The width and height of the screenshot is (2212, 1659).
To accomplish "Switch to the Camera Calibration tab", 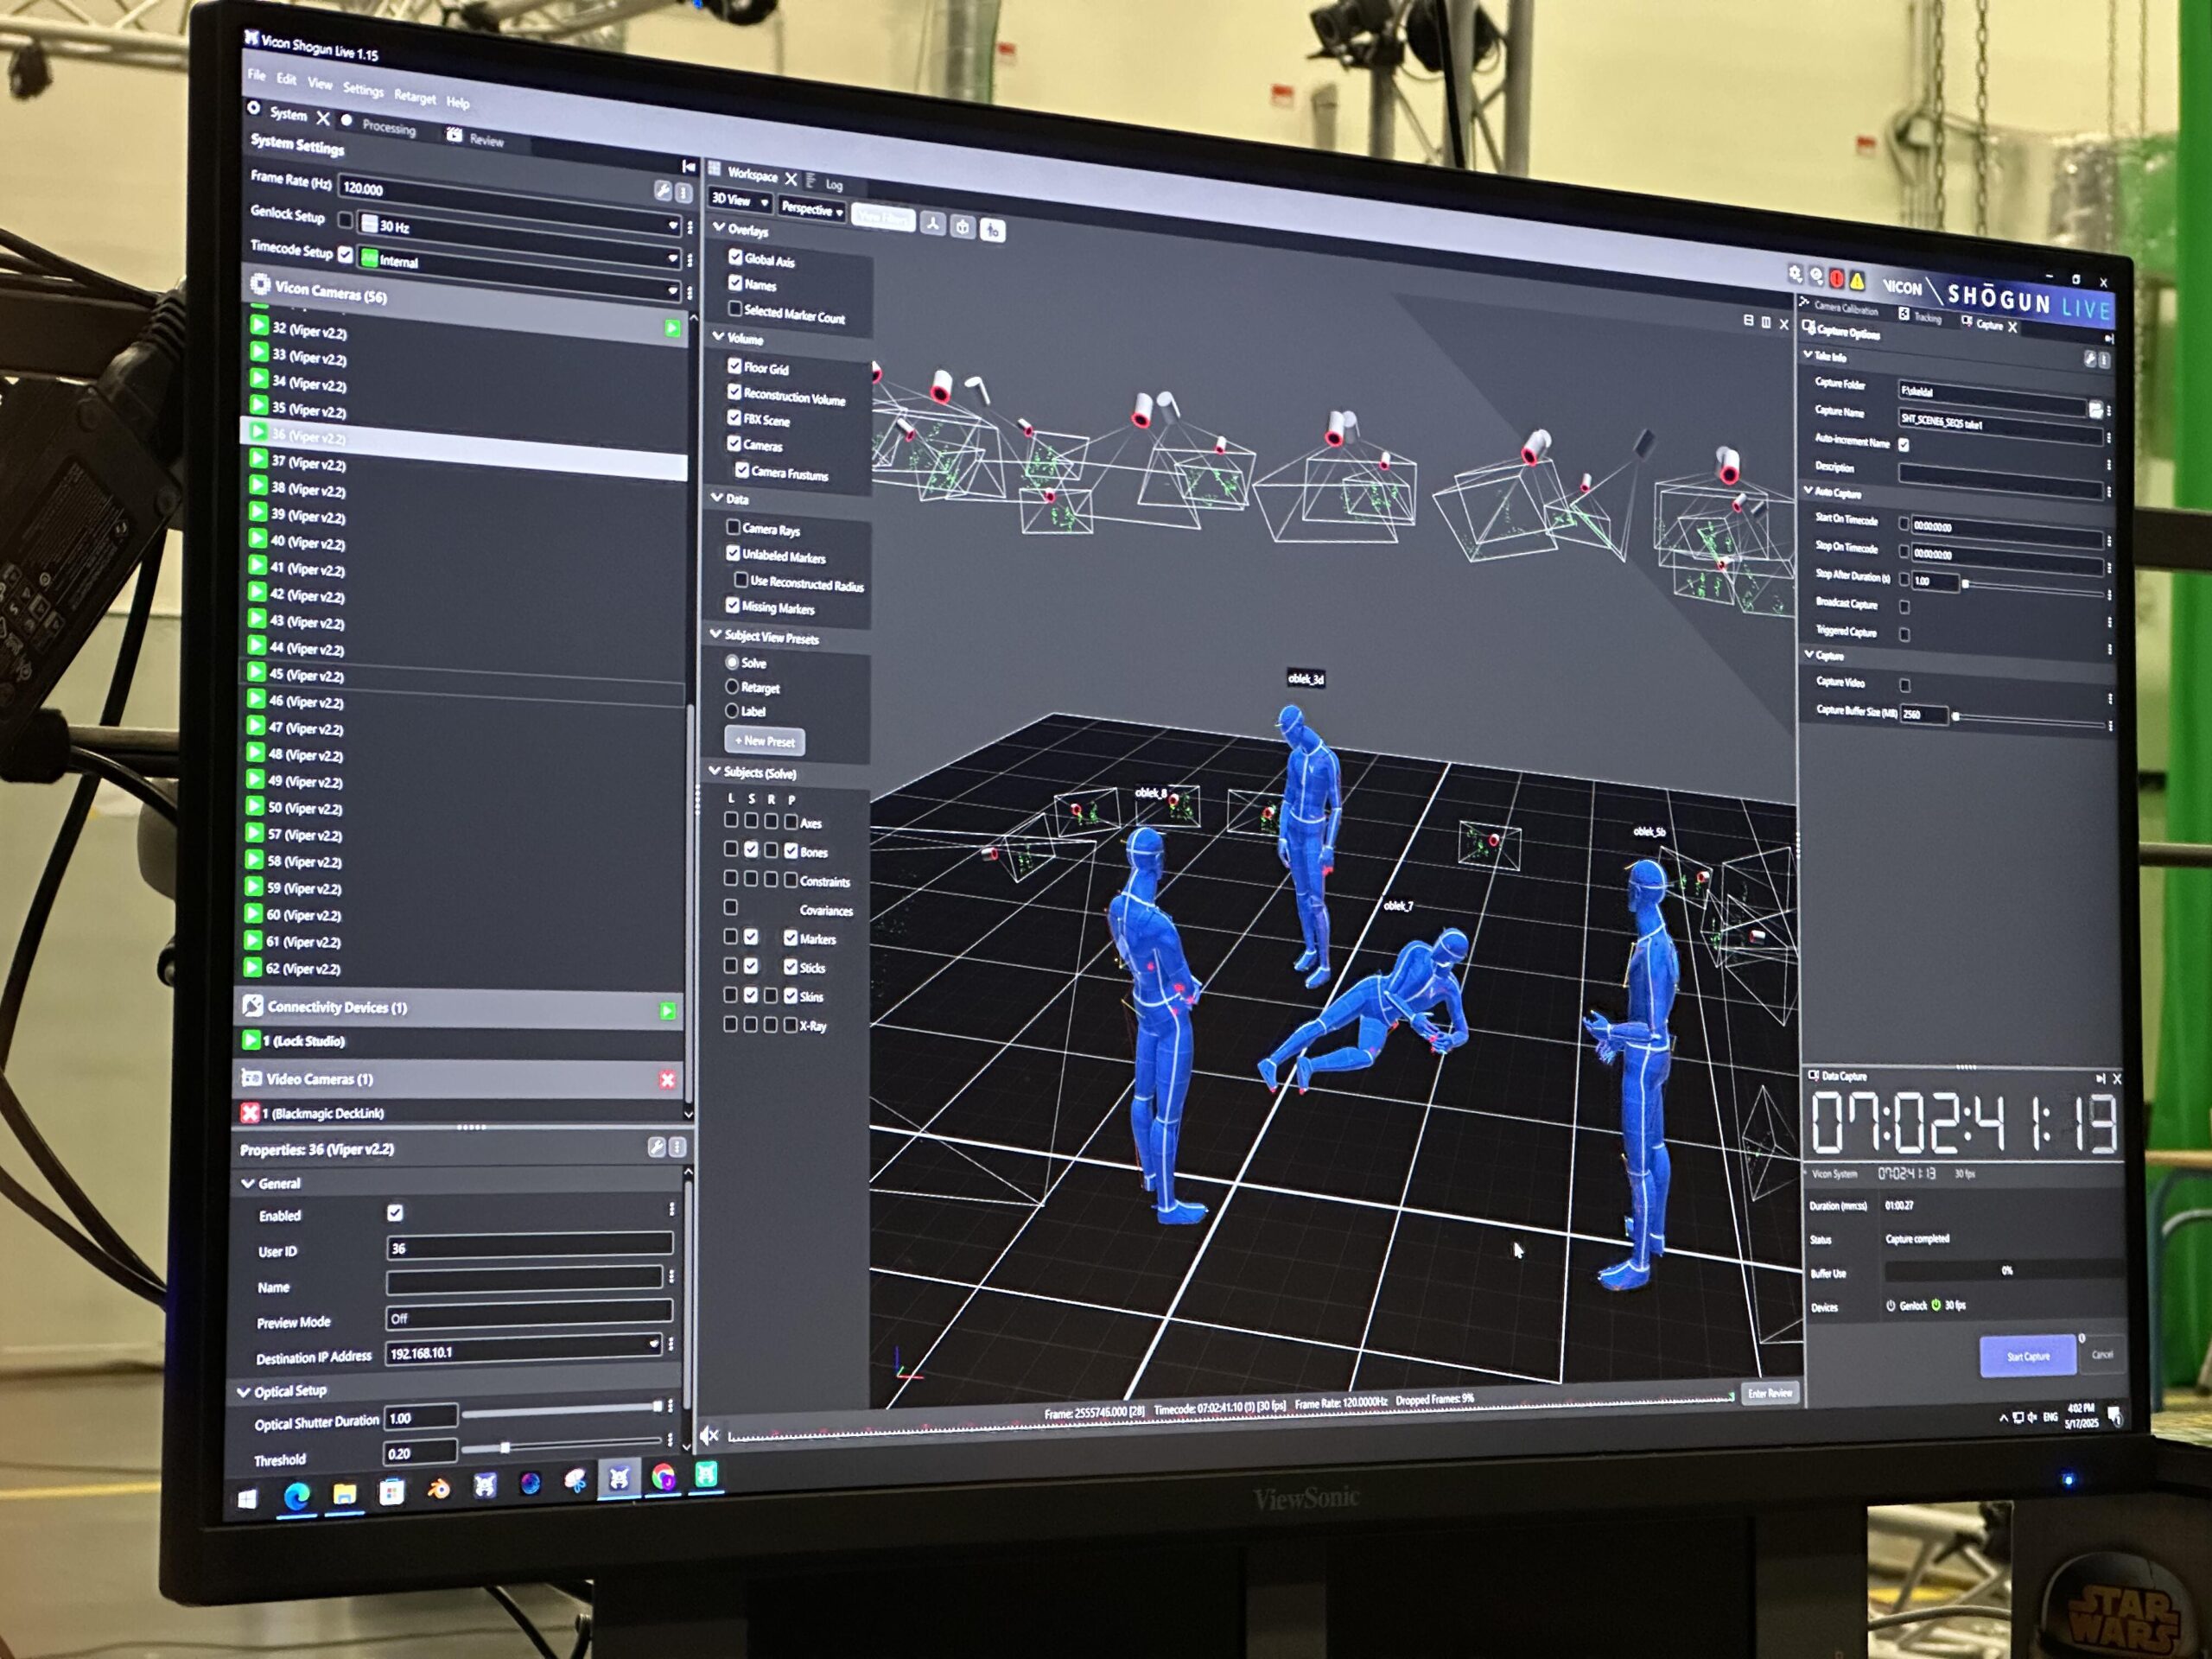I will click(1846, 309).
